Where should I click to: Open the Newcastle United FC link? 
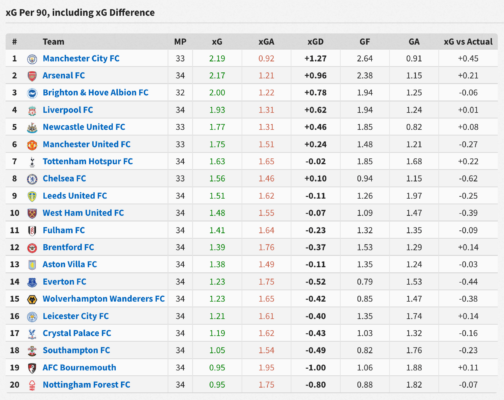[84, 127]
